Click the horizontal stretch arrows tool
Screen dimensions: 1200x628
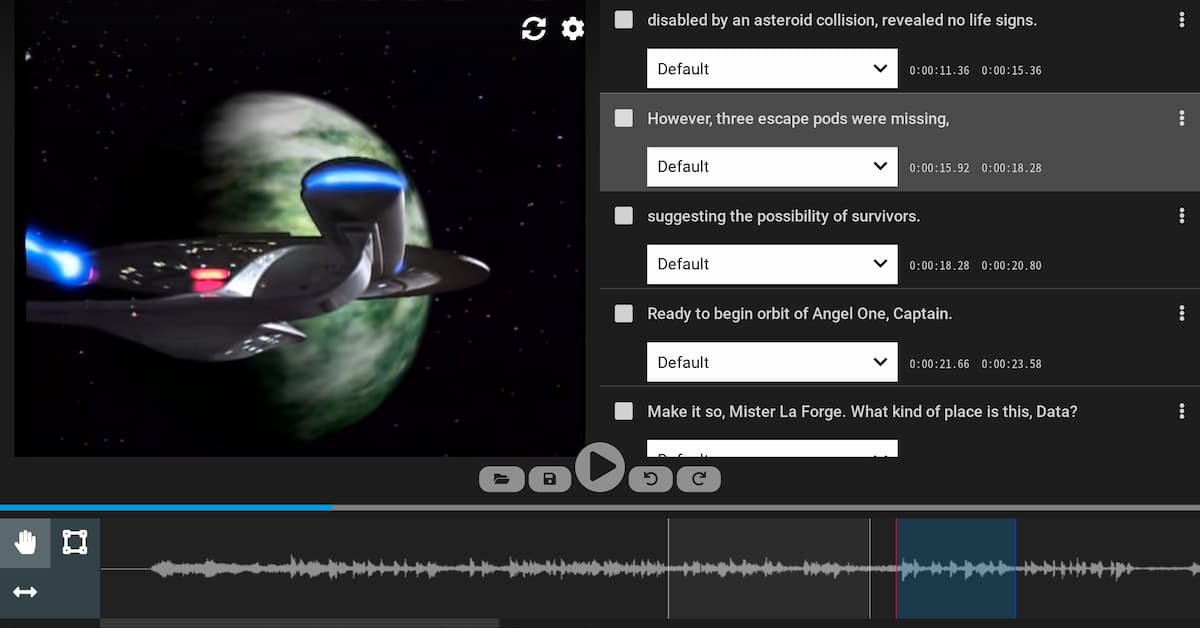25,592
